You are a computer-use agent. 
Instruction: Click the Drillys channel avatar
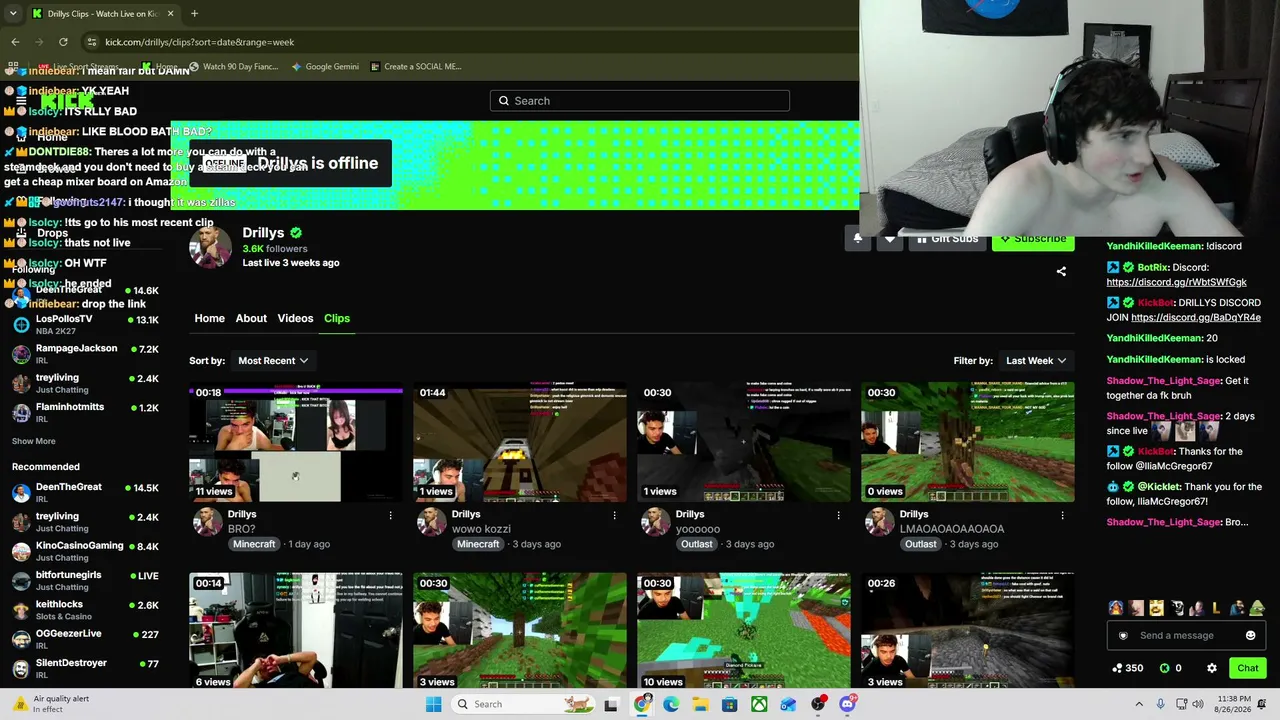point(210,247)
